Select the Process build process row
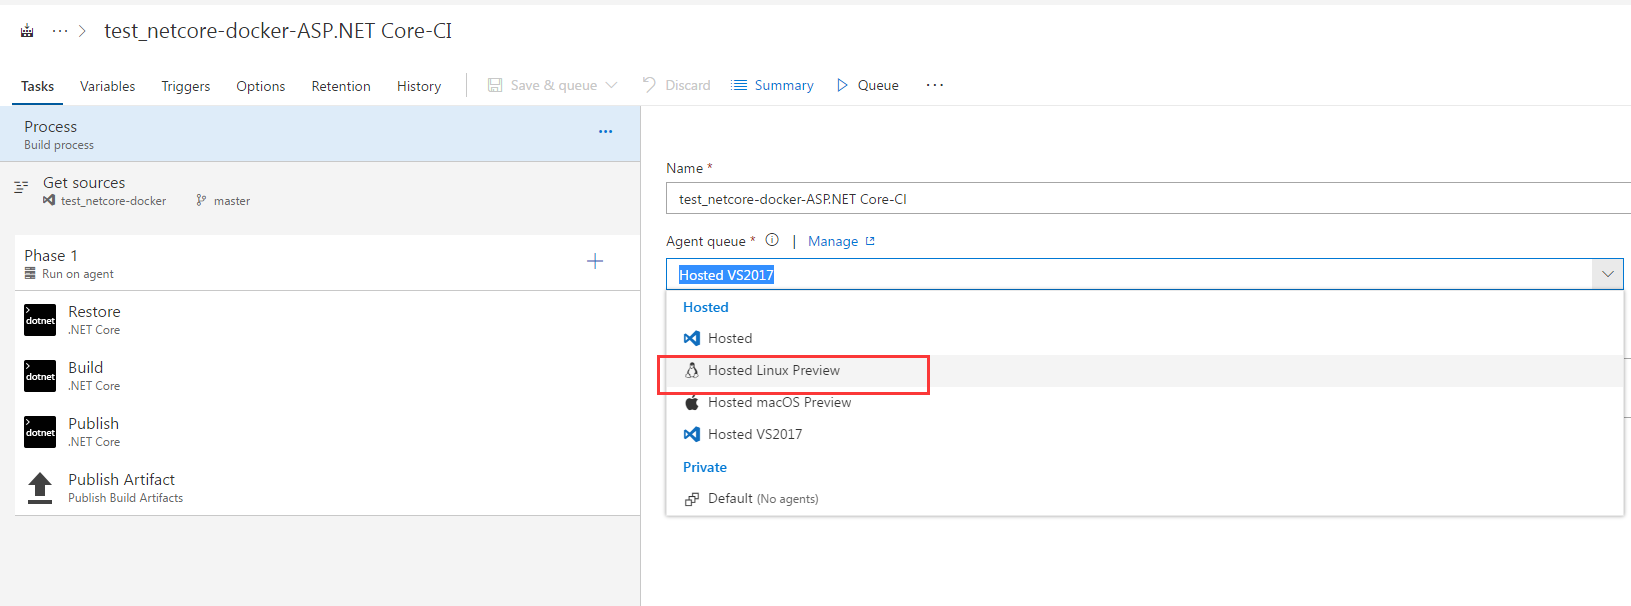This screenshot has width=1631, height=606. pos(320,134)
